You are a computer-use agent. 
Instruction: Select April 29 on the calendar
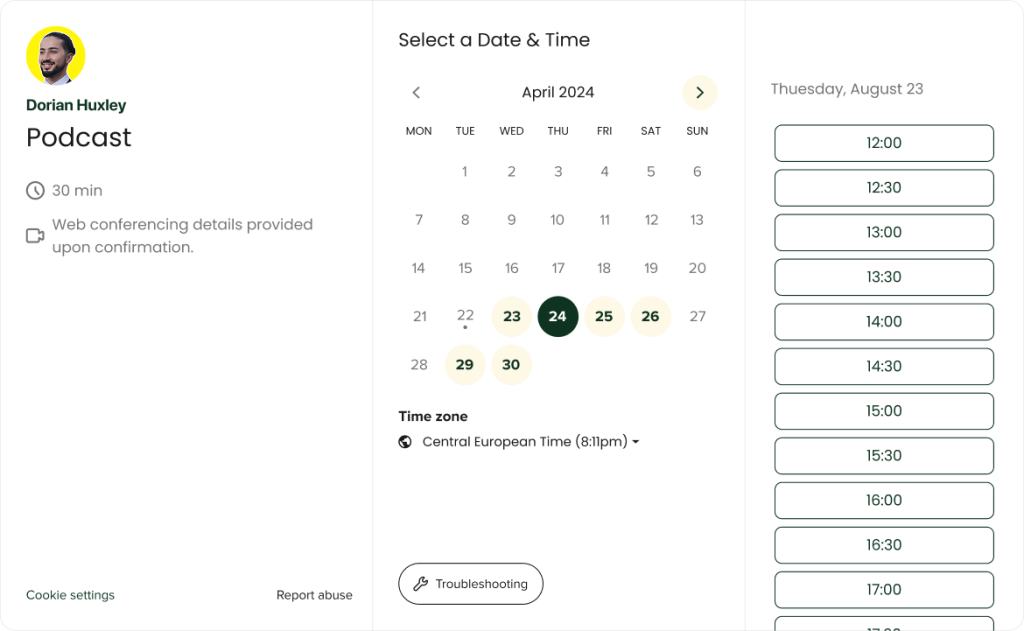(x=465, y=364)
